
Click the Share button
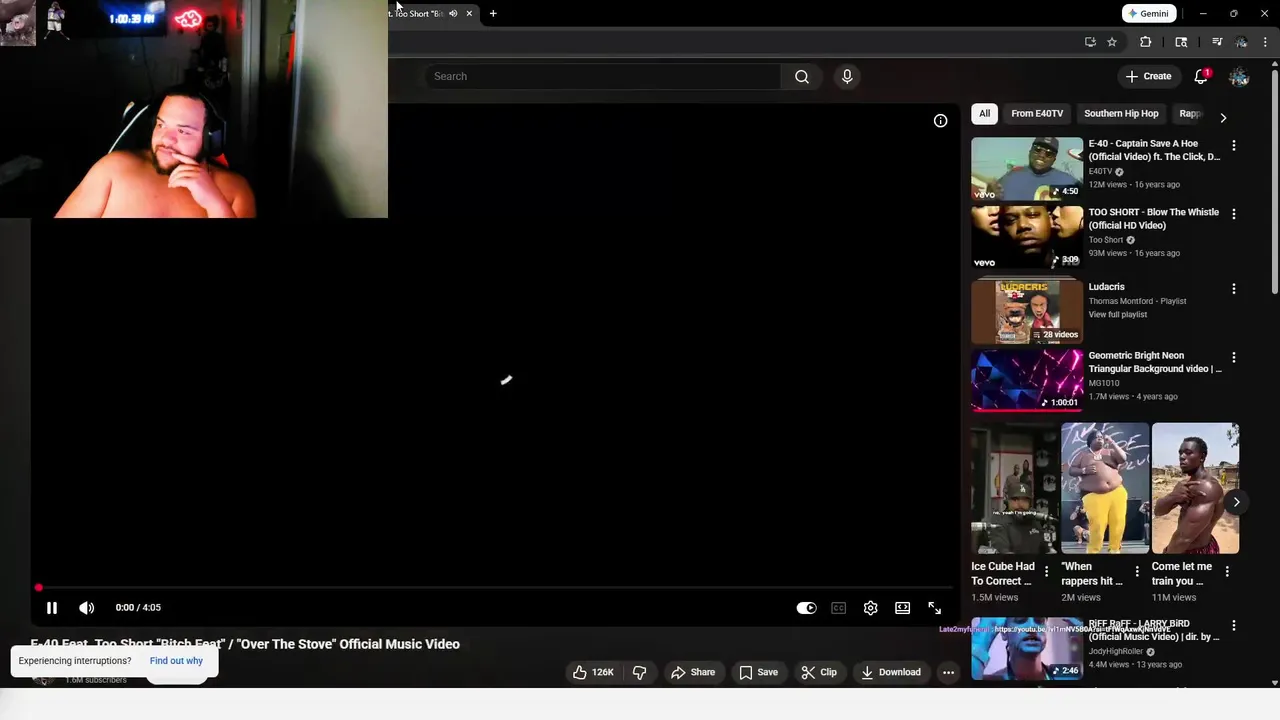point(693,672)
